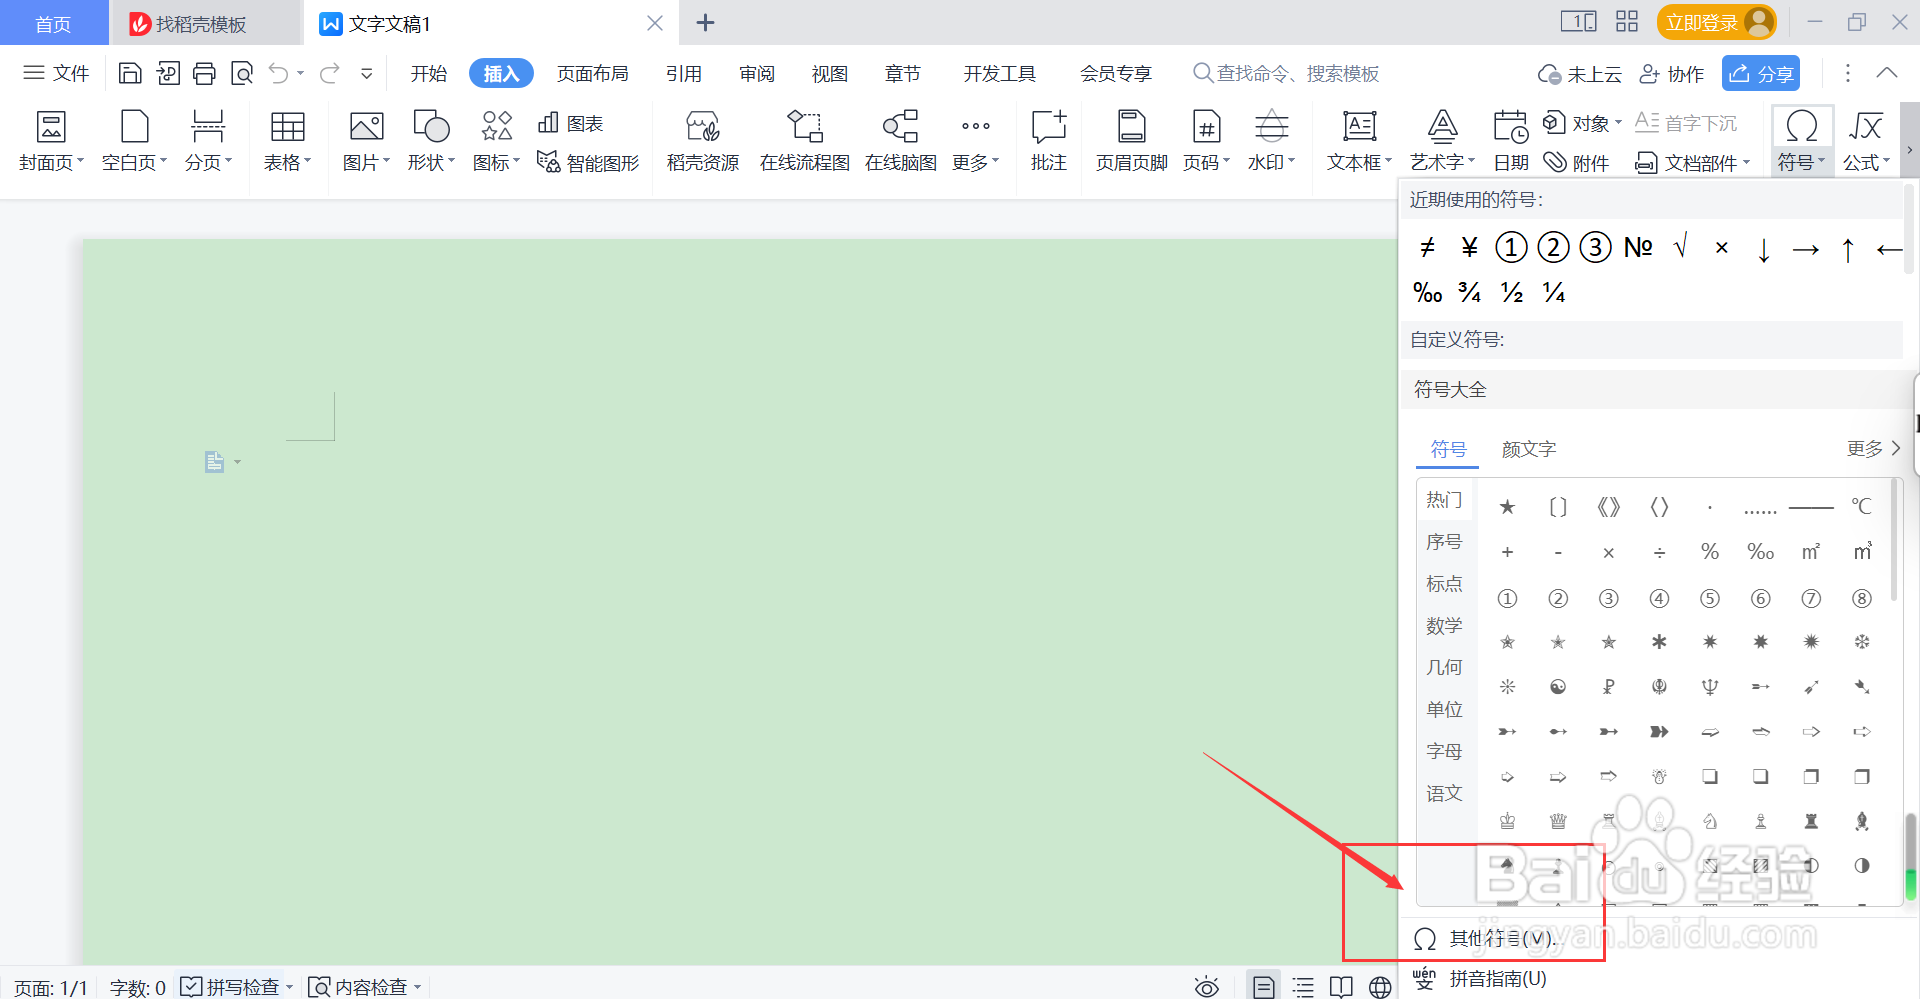
Task: Open 拼音指南 pinyin guide
Action: pos(1480,979)
